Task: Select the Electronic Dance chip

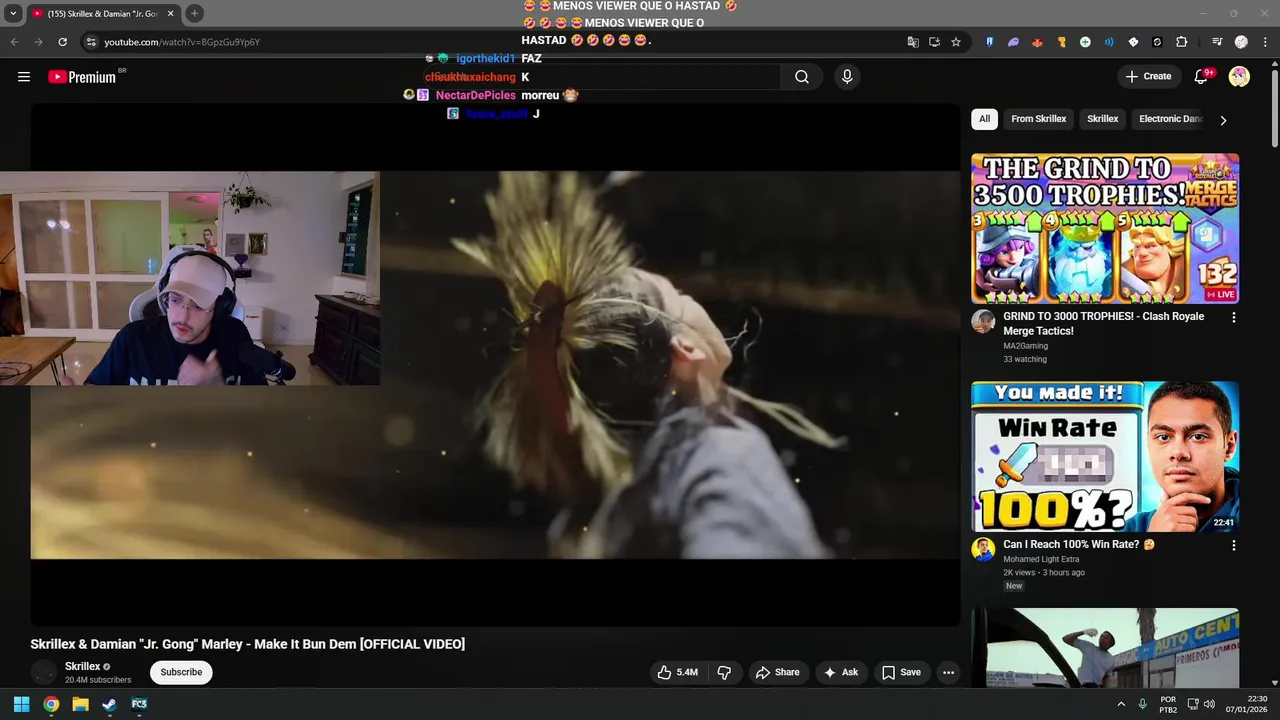Action: click(x=1170, y=119)
